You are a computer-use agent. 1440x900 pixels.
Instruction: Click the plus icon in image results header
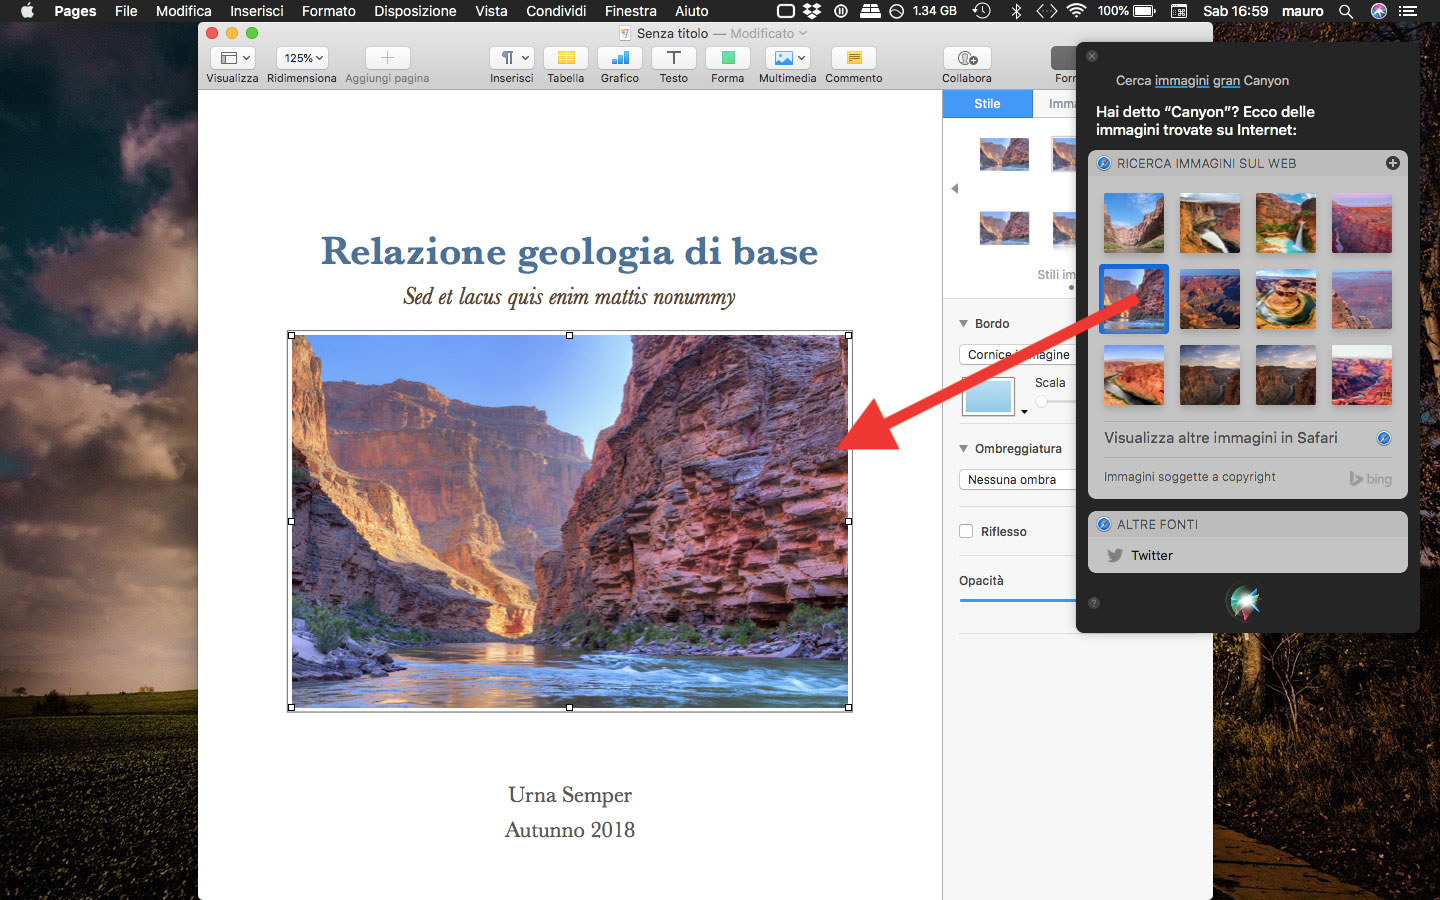pos(1392,163)
